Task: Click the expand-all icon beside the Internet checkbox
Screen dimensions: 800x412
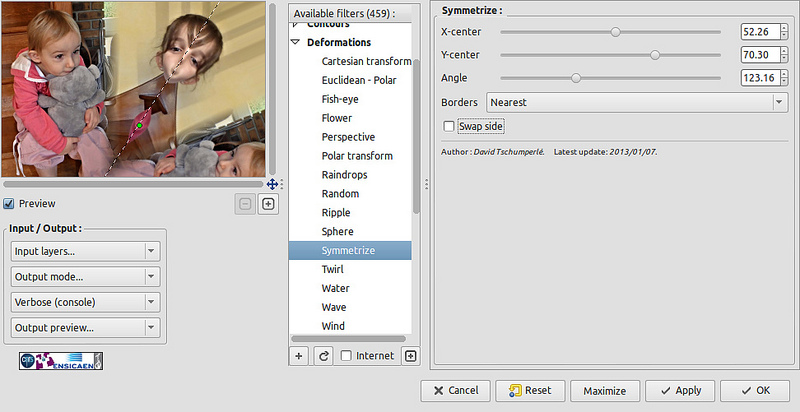Action: [x=410, y=355]
